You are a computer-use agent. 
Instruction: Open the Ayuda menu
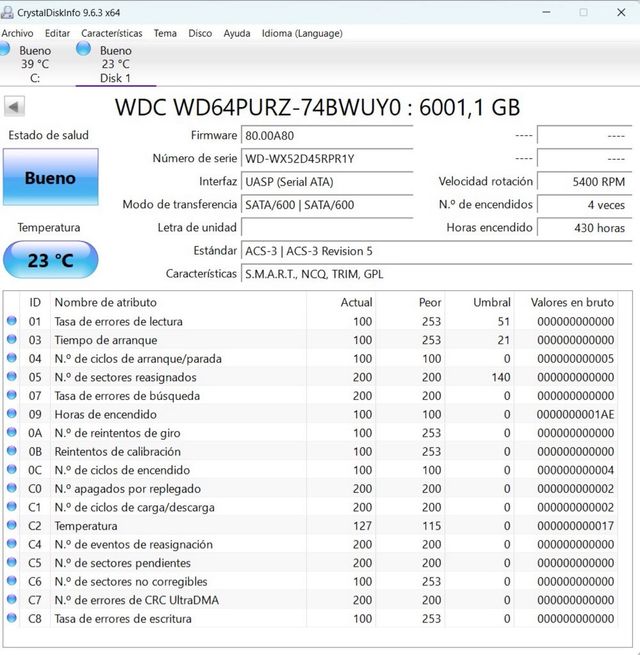point(236,33)
